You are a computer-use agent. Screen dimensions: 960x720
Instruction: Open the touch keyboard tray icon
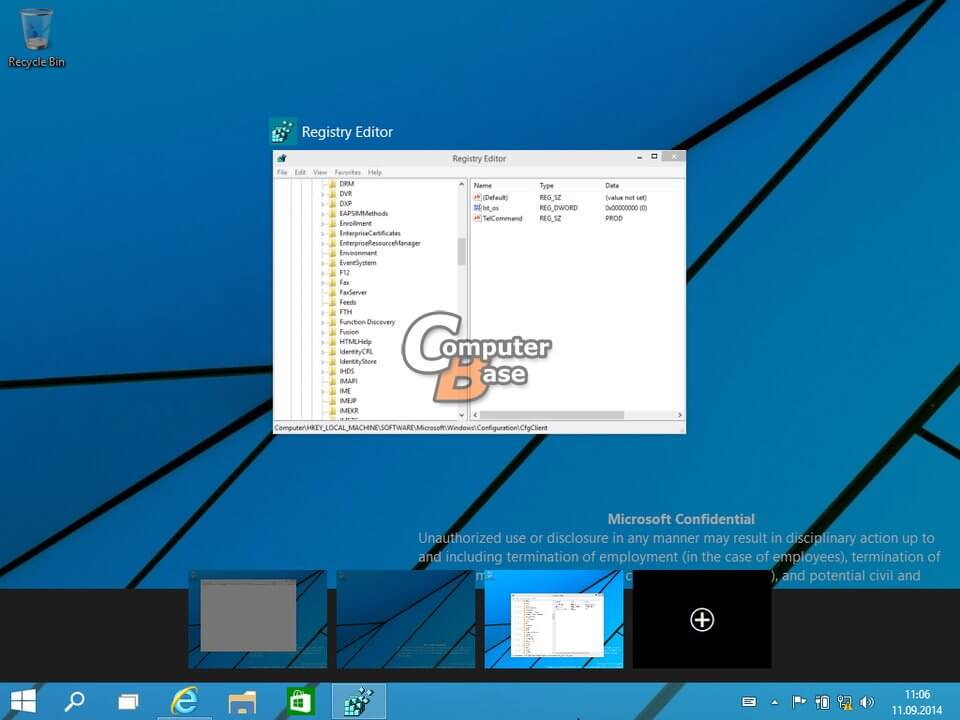[x=749, y=701]
